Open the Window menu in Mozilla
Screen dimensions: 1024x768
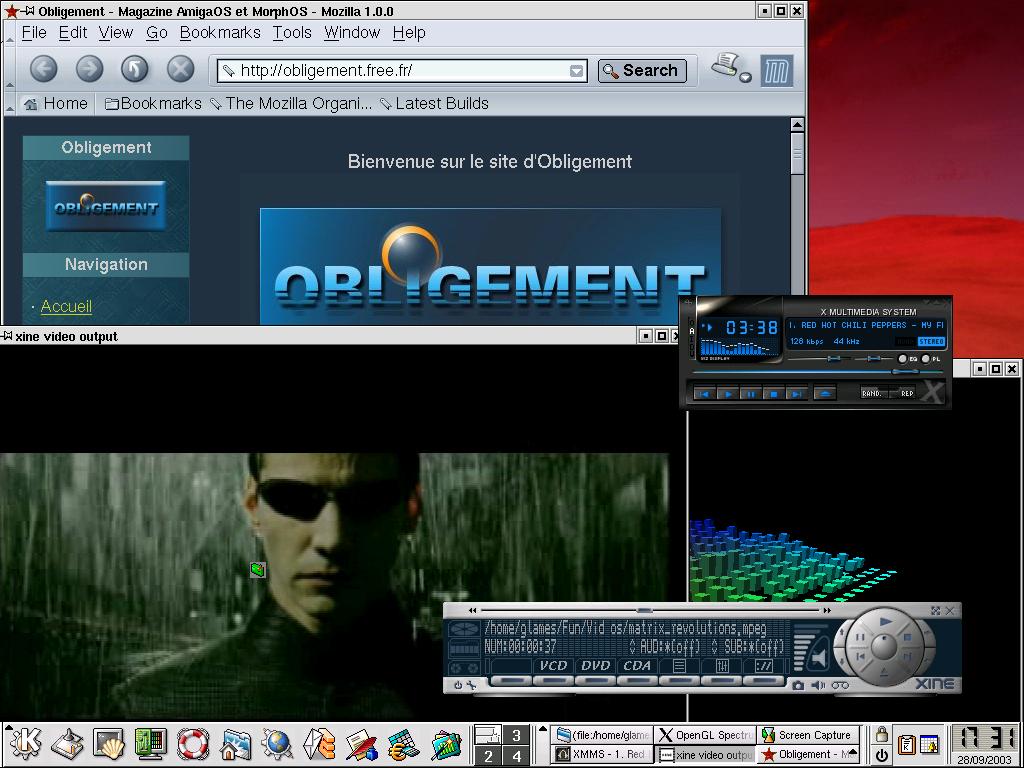[x=352, y=33]
